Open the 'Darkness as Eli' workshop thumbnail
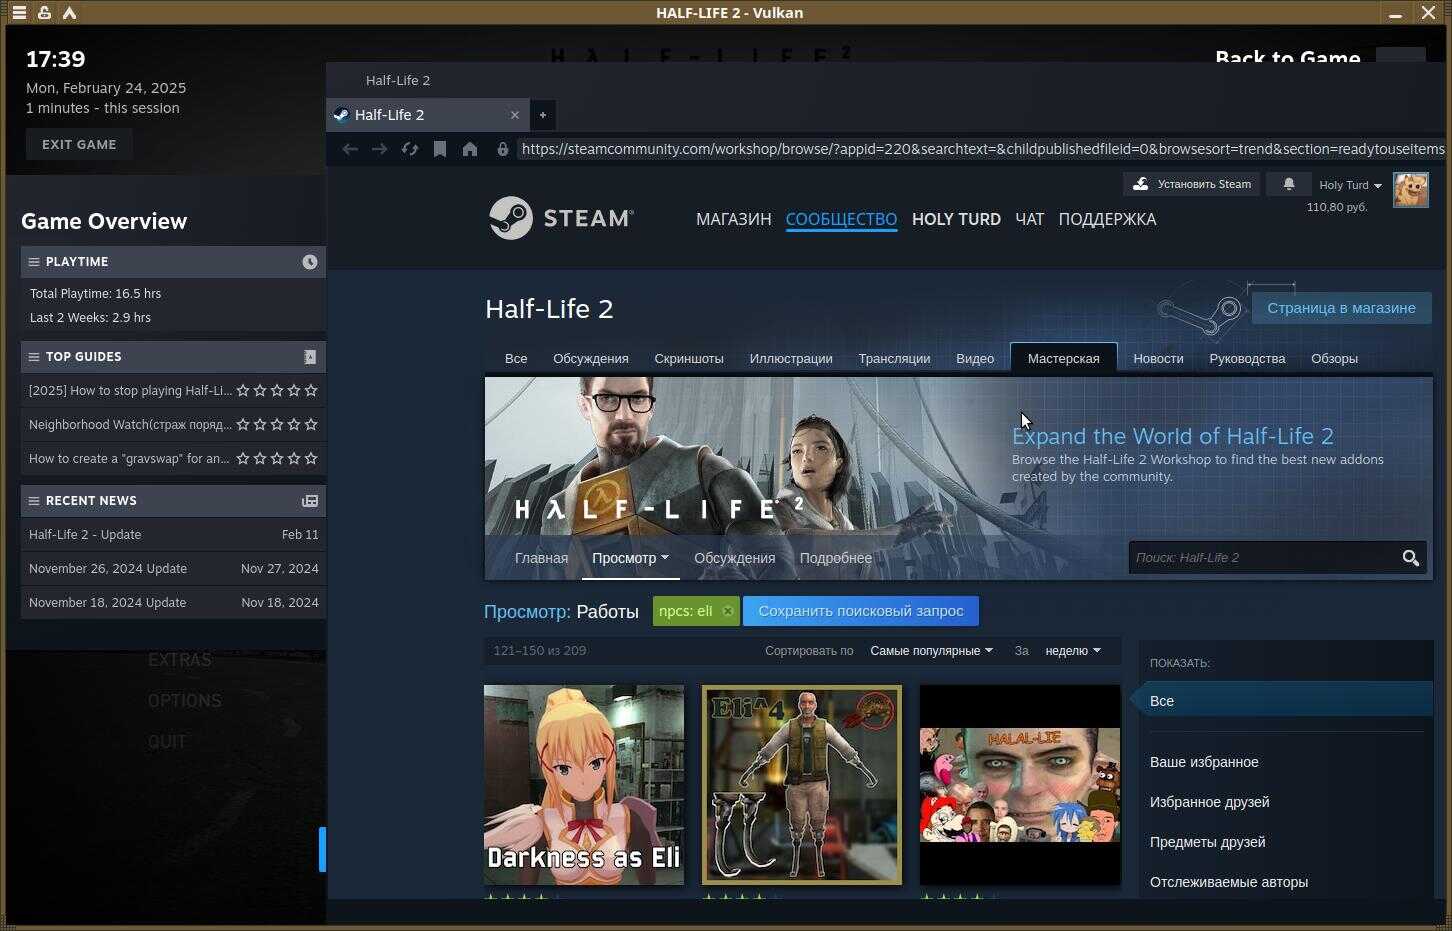This screenshot has width=1452, height=931. click(x=584, y=785)
